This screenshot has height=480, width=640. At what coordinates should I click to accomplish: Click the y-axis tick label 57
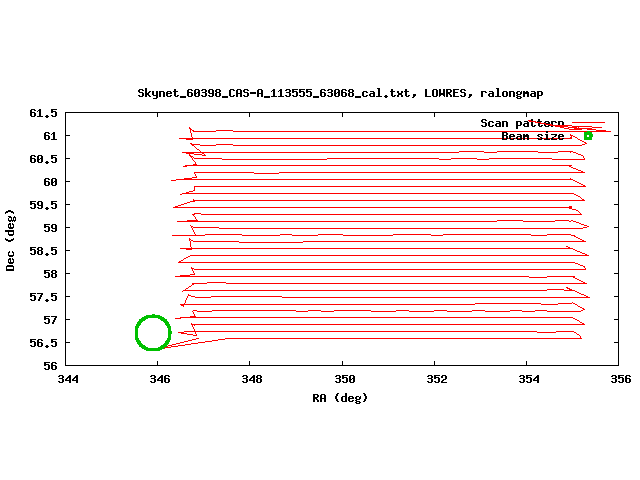coord(51,320)
